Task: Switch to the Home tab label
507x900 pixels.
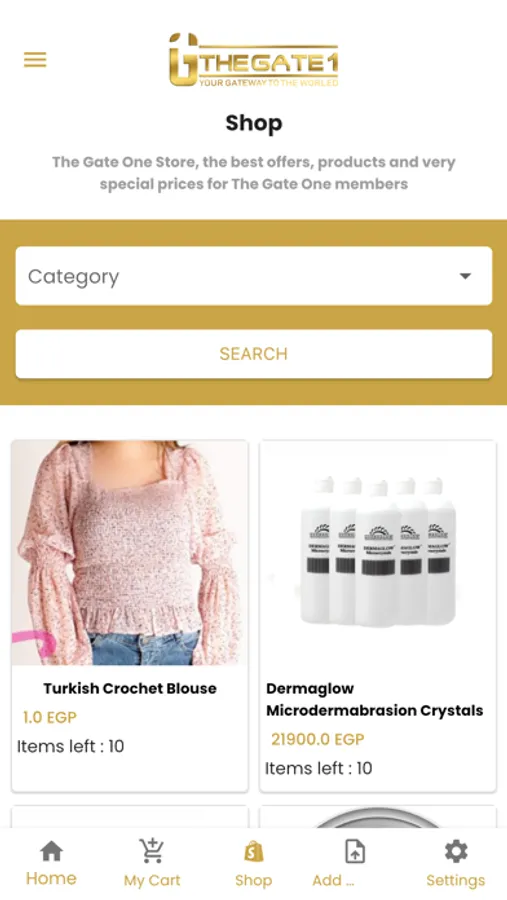Action: [x=51, y=879]
